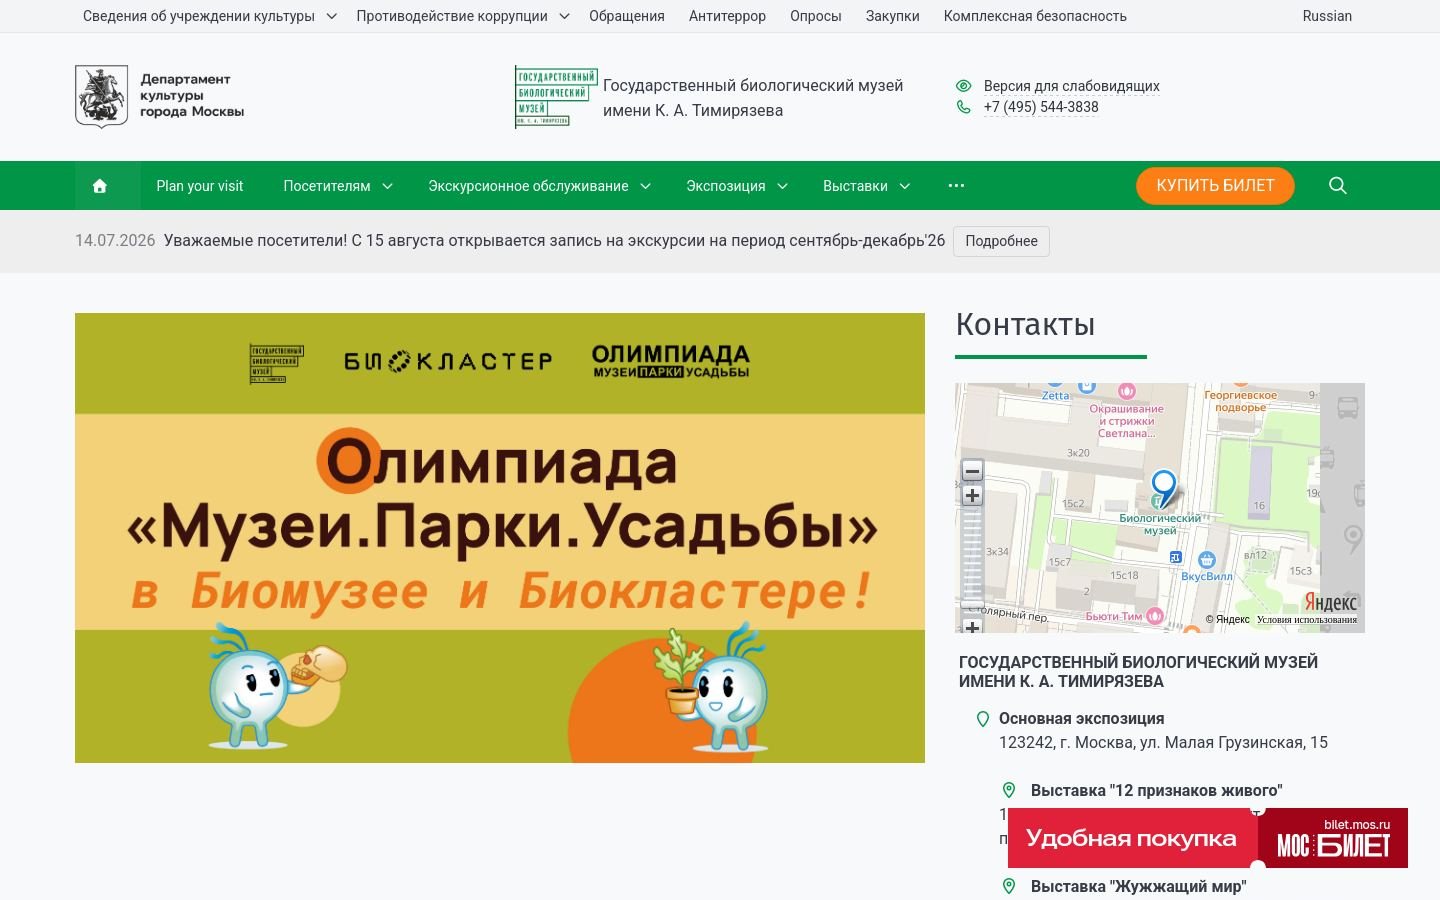Open Условия использования map link
1440x900 pixels.
(x=1307, y=620)
